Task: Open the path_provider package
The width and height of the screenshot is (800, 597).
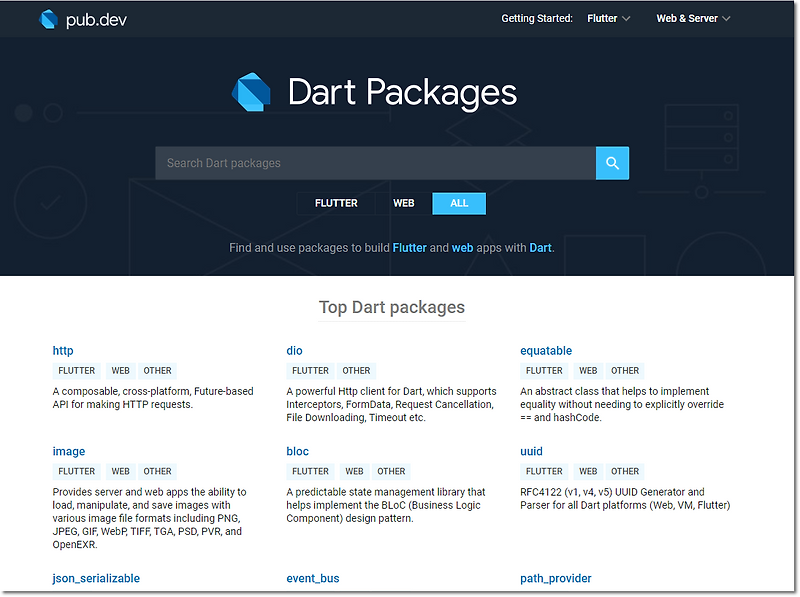Action: [x=556, y=578]
